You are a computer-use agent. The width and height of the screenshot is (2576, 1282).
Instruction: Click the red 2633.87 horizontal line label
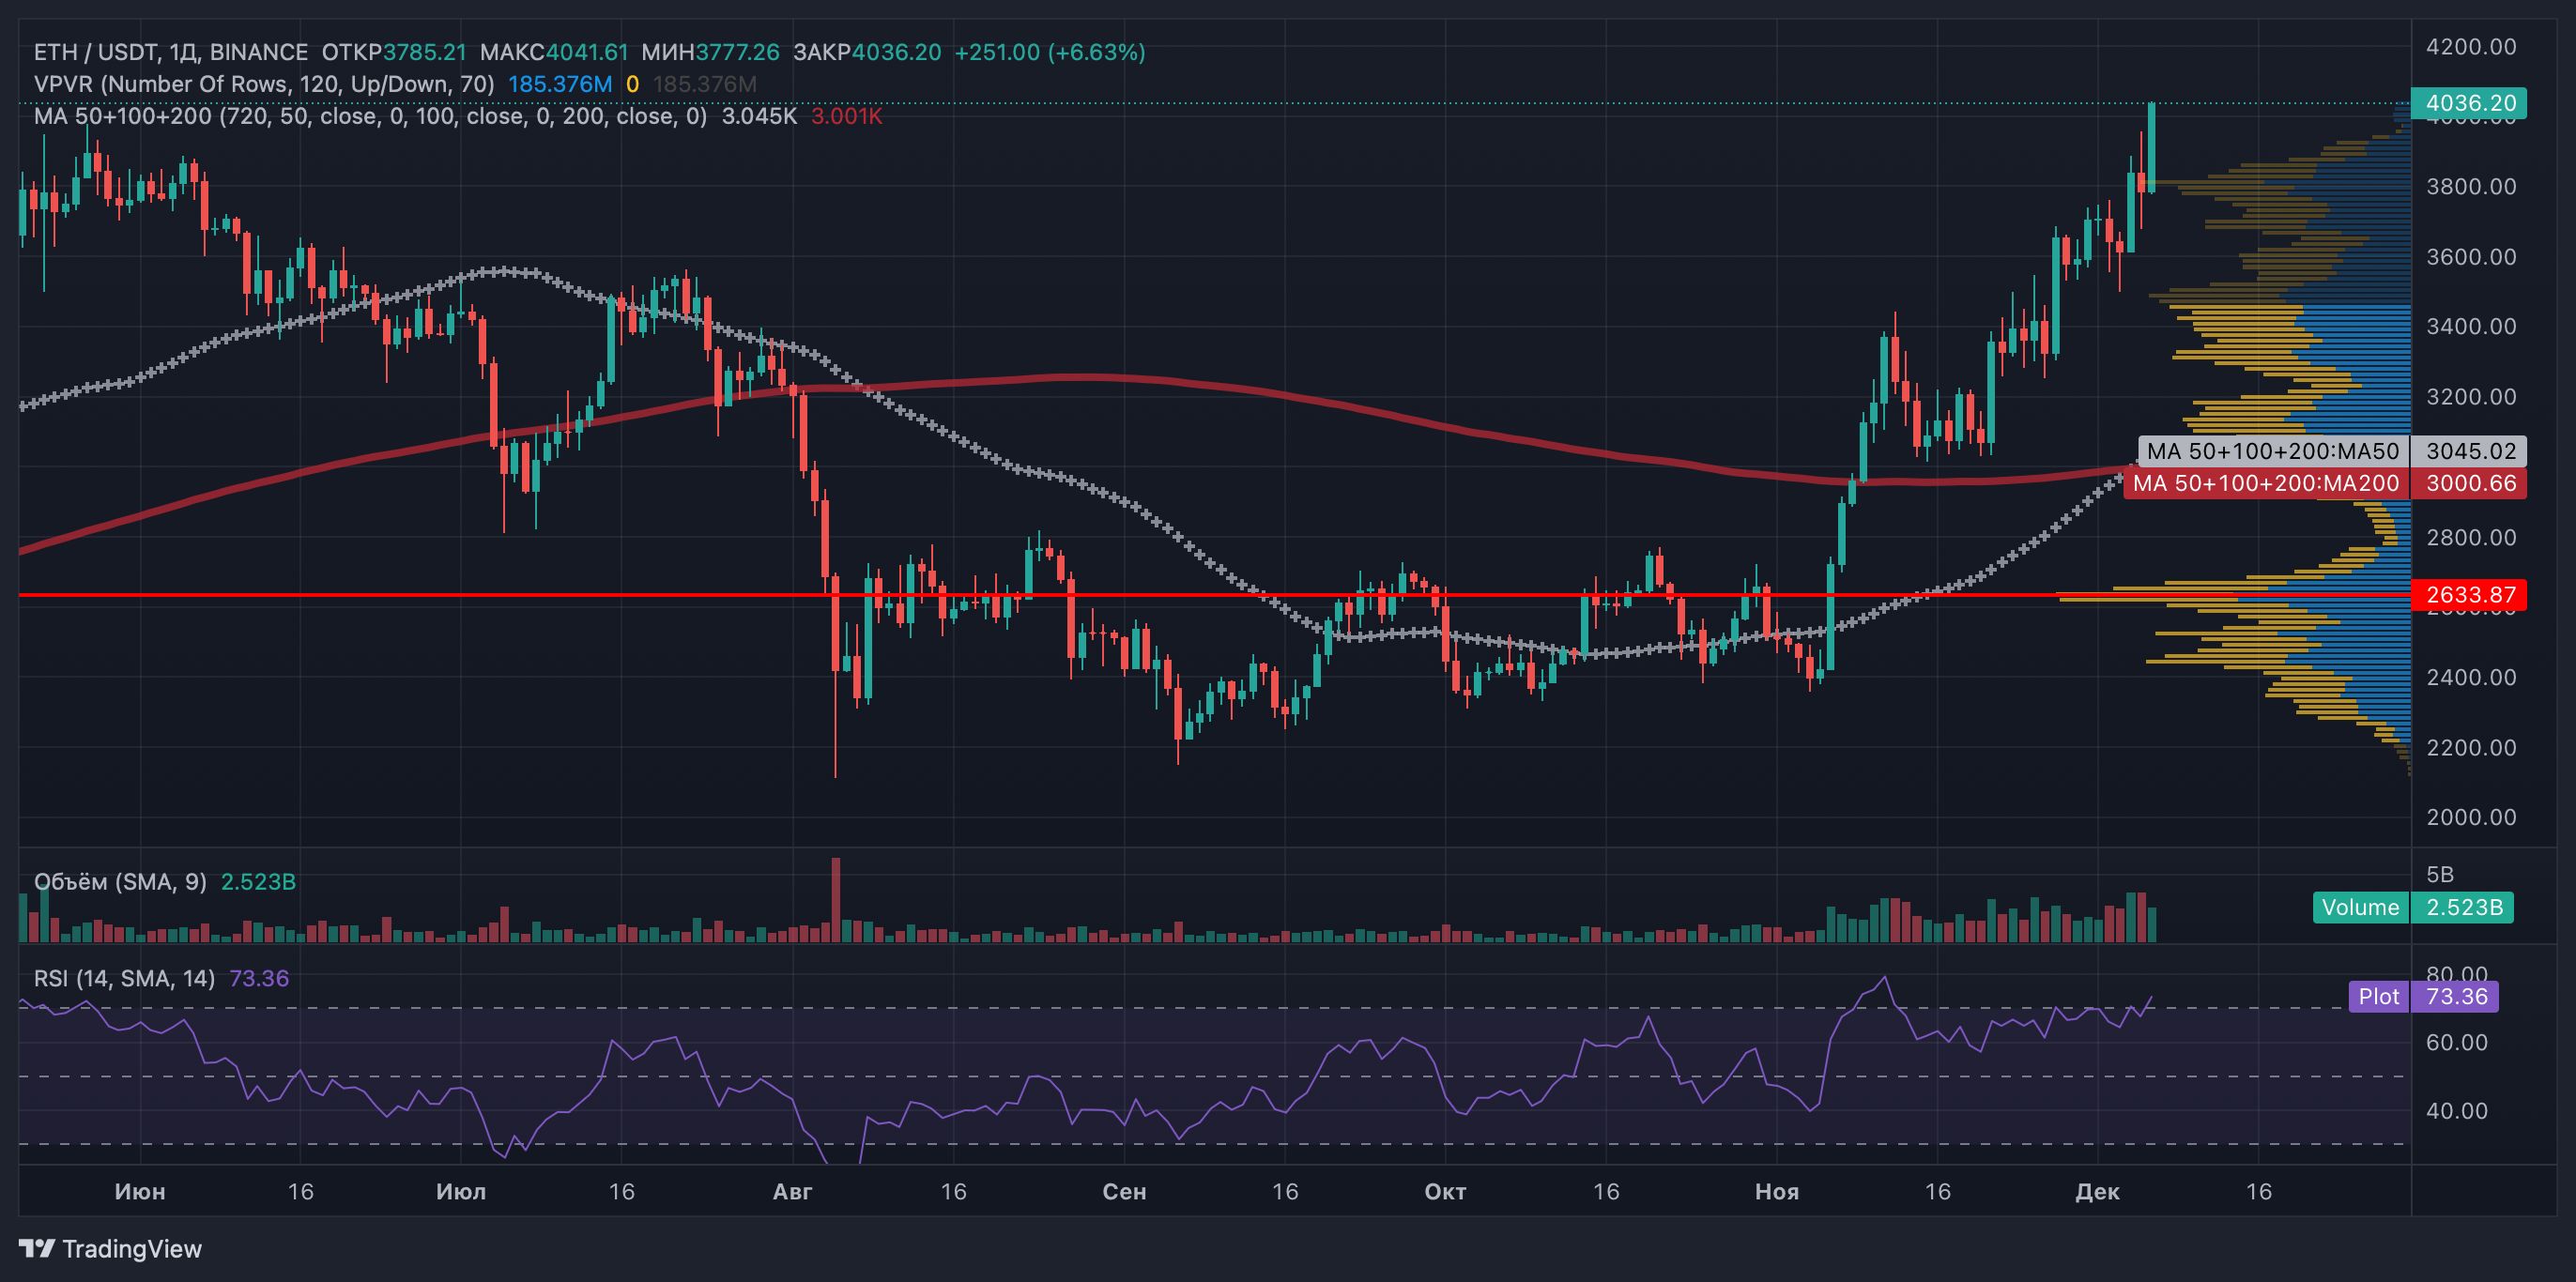pyautogui.click(x=2469, y=595)
